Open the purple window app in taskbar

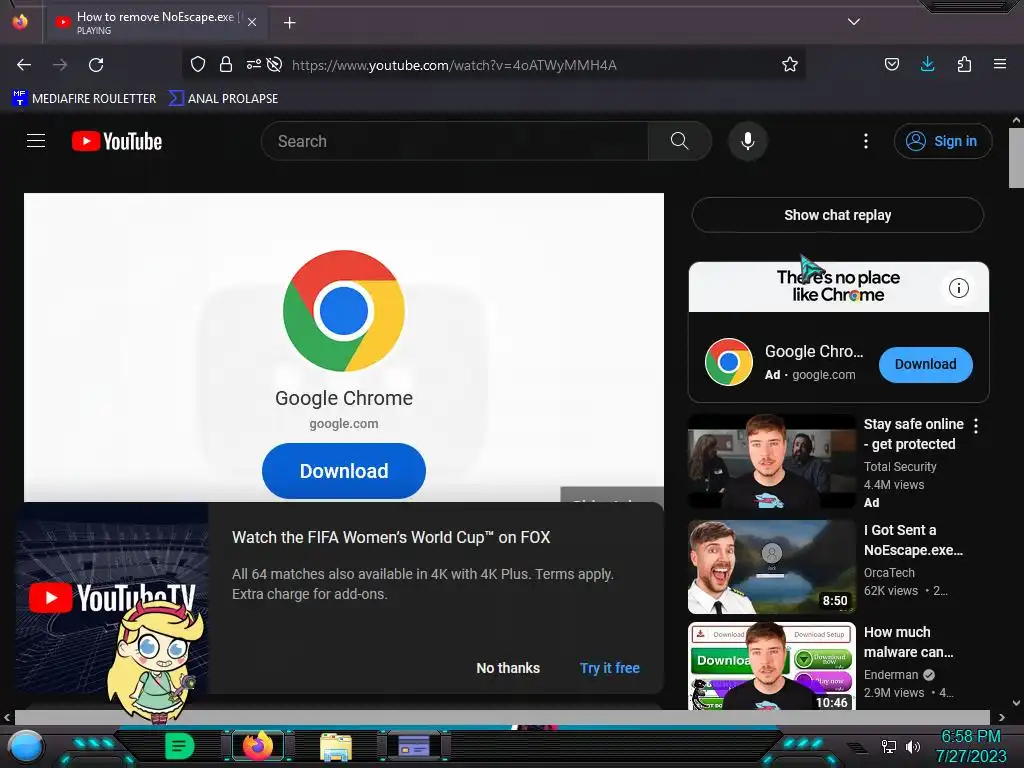413,745
